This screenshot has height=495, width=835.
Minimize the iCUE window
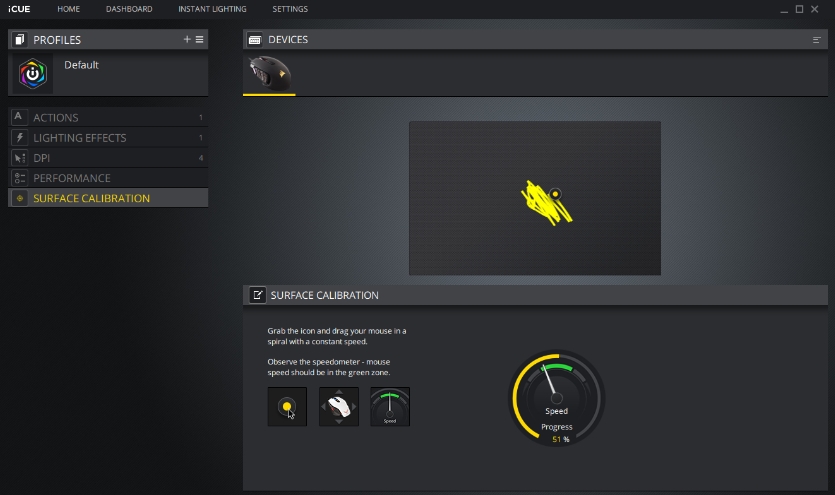[784, 10]
